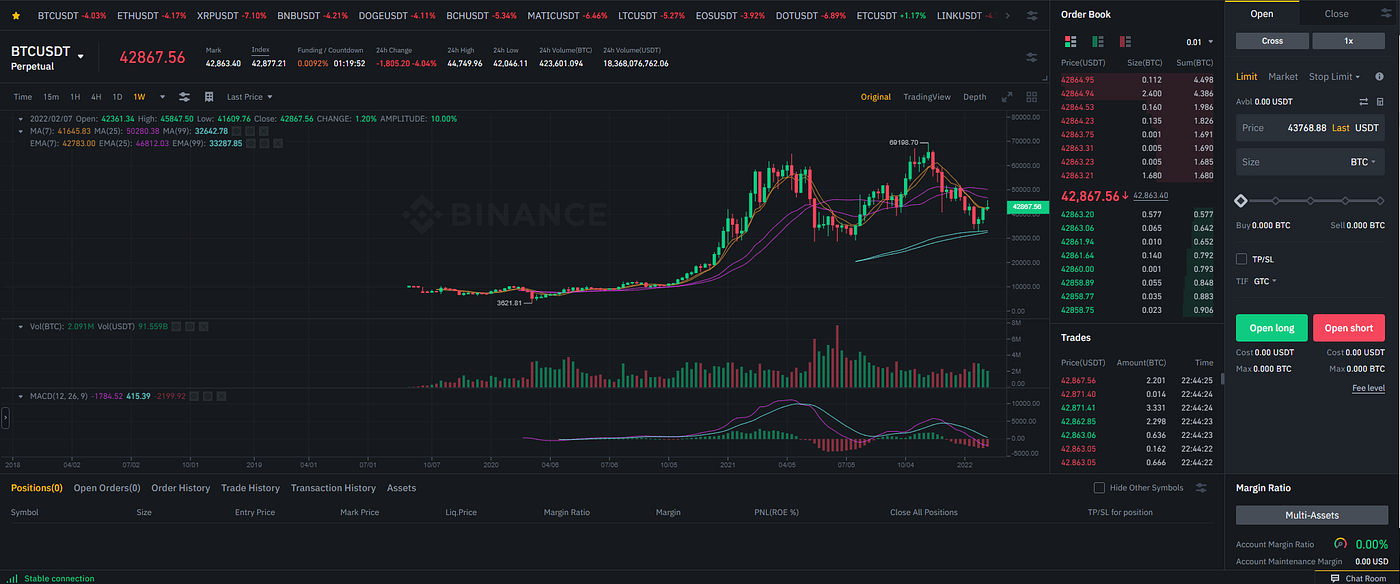This screenshot has width=1400, height=584.
Task: Open Stop Limit order type dropdown
Action: tap(1334, 76)
